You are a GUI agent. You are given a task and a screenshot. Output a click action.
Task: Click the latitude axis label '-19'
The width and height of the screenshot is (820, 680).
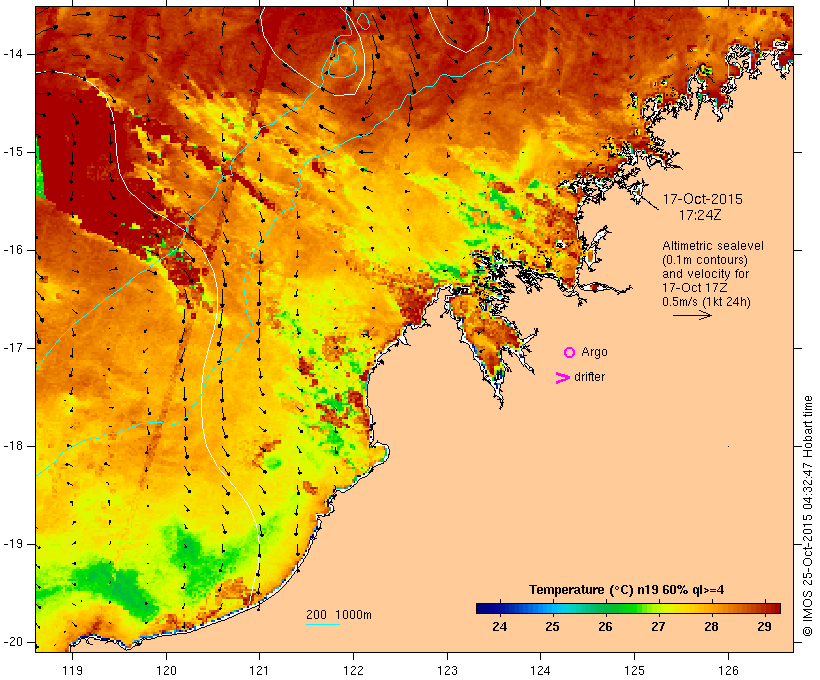pos(13,544)
